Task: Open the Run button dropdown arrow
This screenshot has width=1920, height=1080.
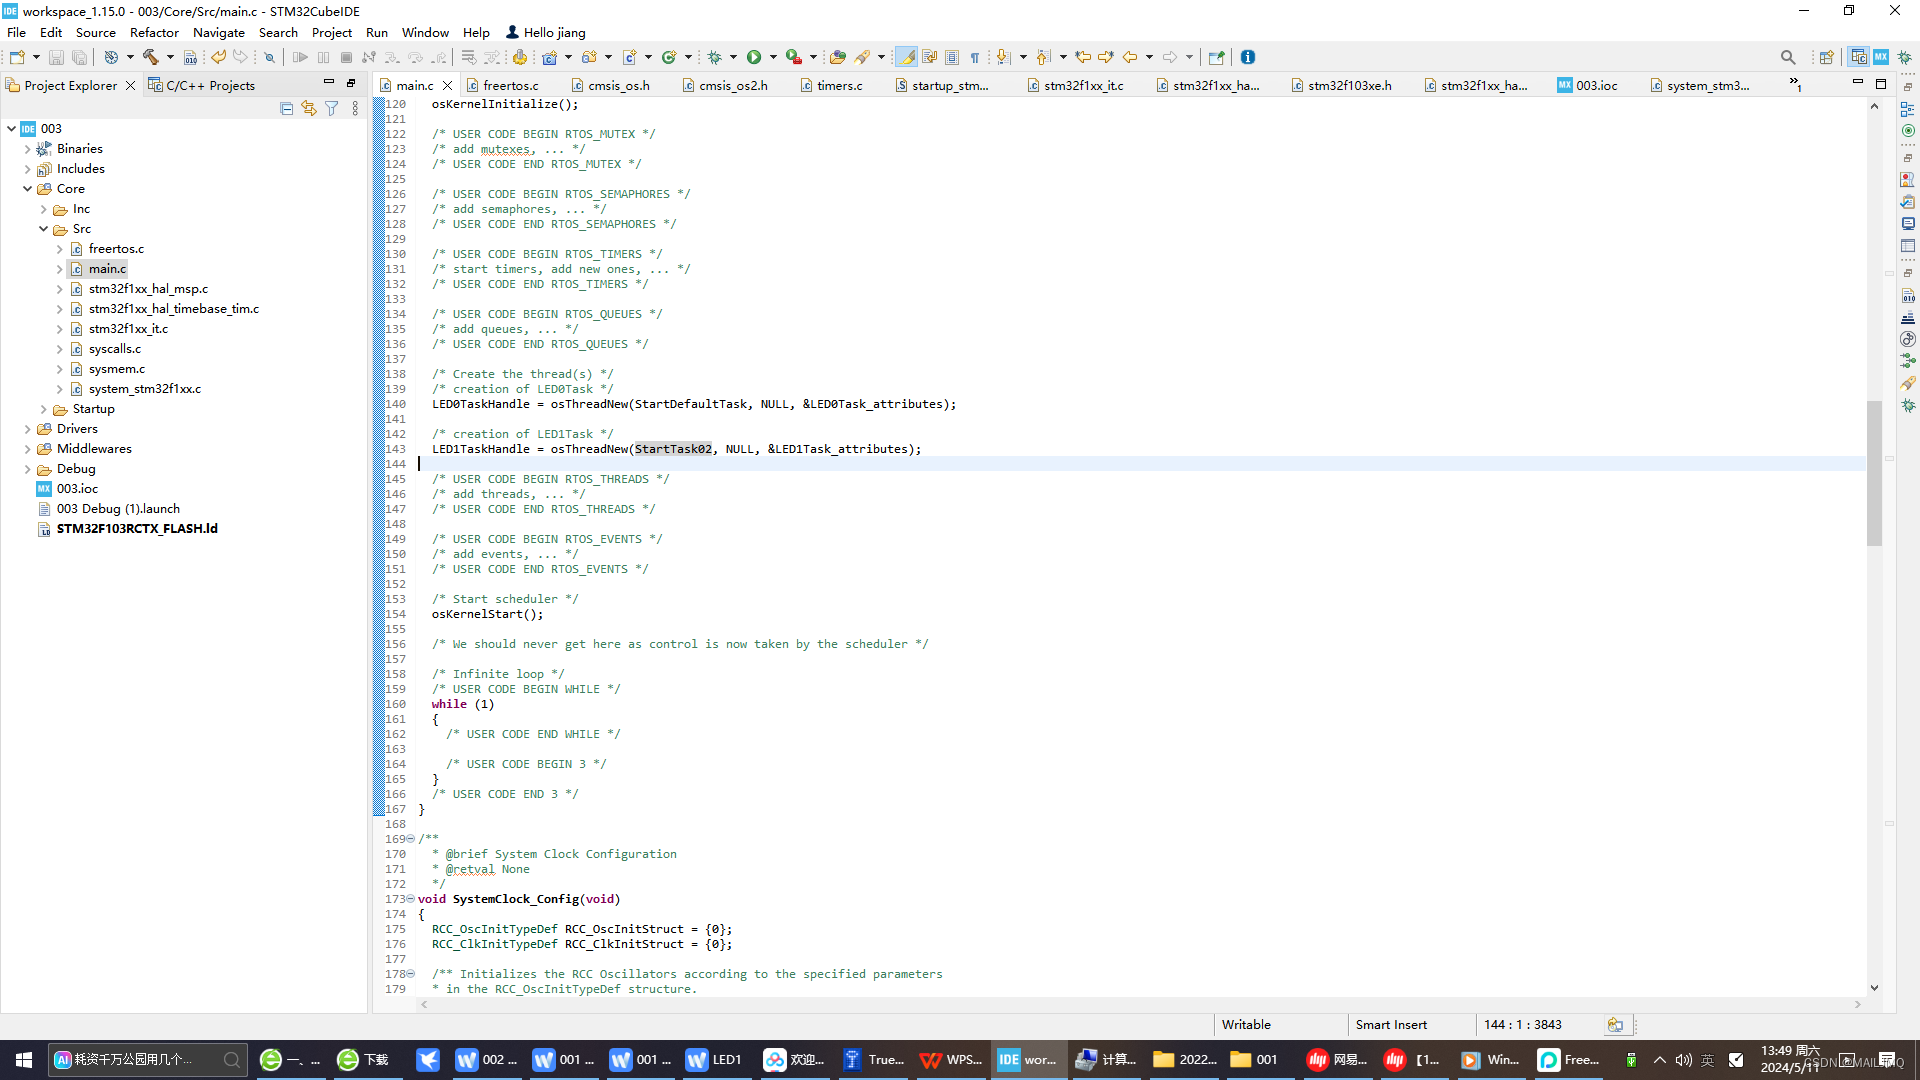Action: (x=772, y=57)
